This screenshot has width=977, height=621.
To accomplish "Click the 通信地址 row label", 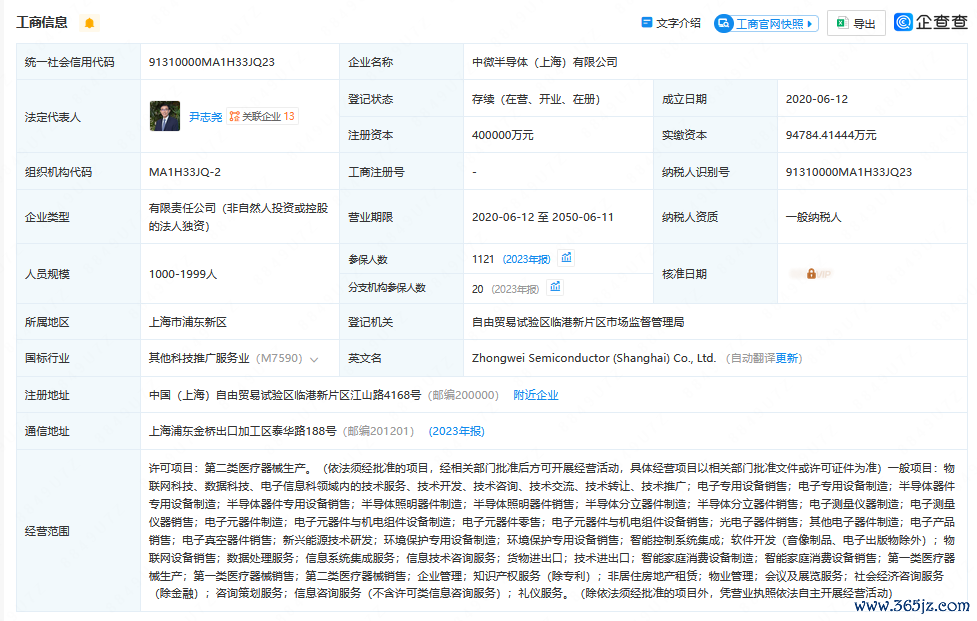I will pos(47,431).
